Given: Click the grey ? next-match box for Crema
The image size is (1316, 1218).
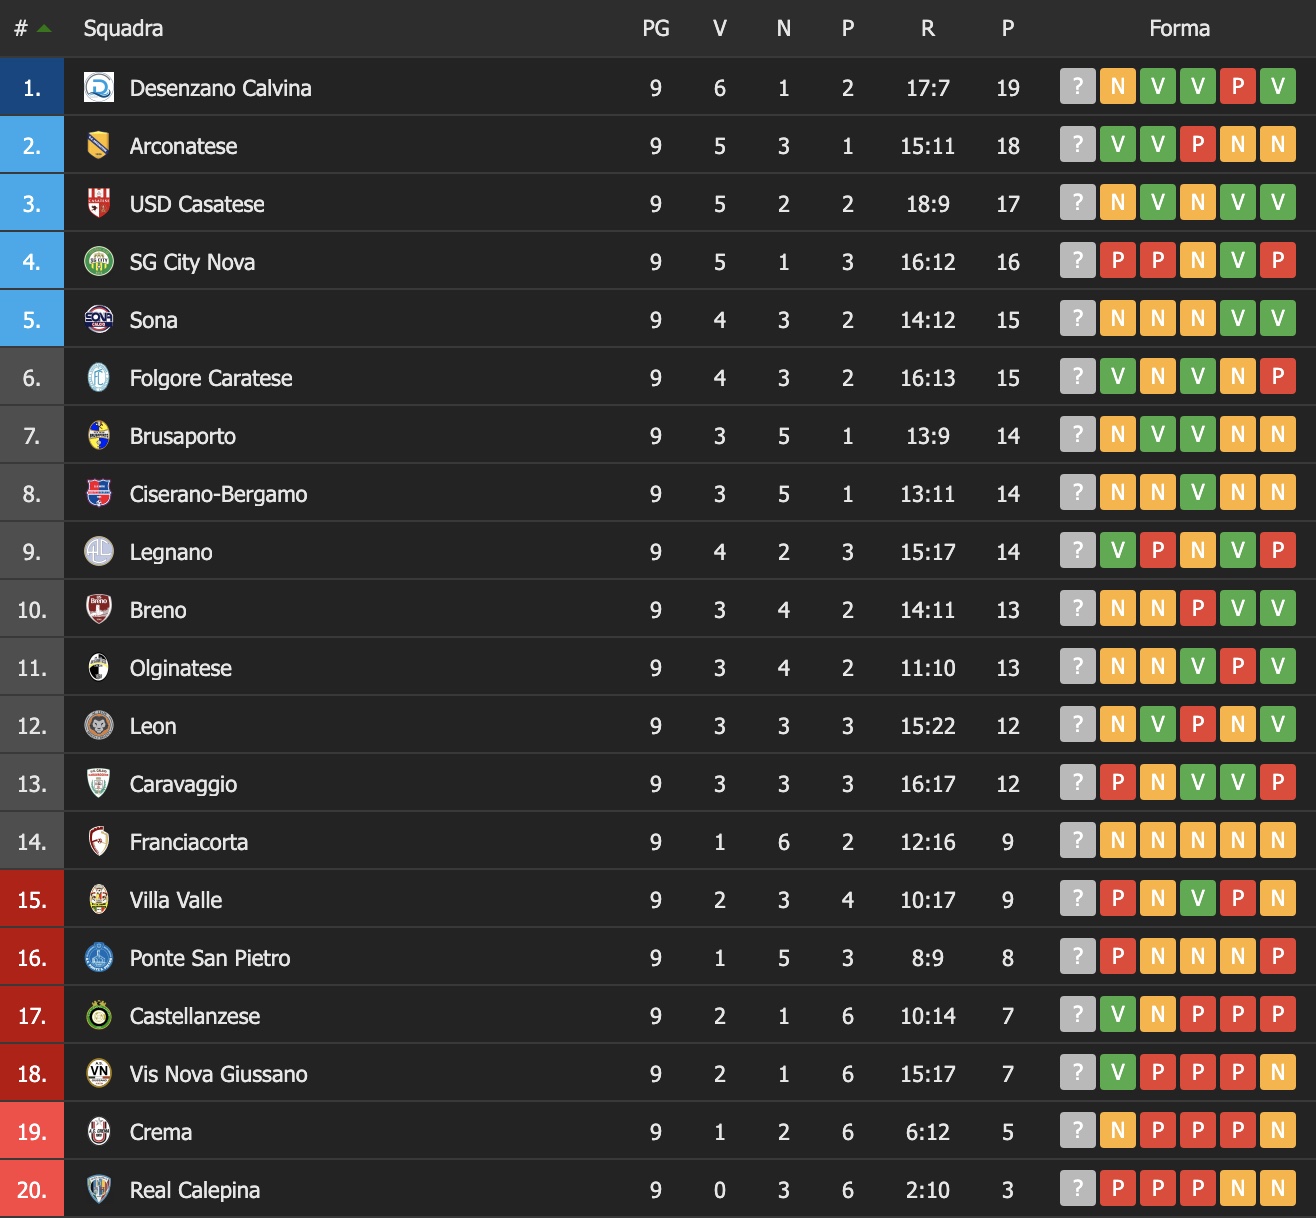Looking at the screenshot, I should pos(1078,1131).
